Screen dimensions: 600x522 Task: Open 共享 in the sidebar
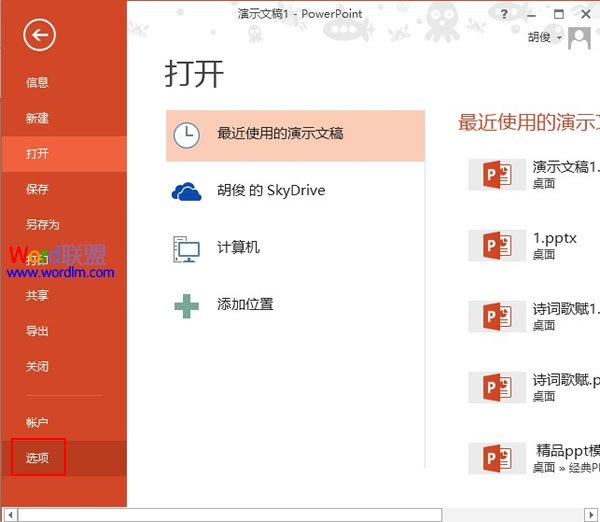point(37,295)
